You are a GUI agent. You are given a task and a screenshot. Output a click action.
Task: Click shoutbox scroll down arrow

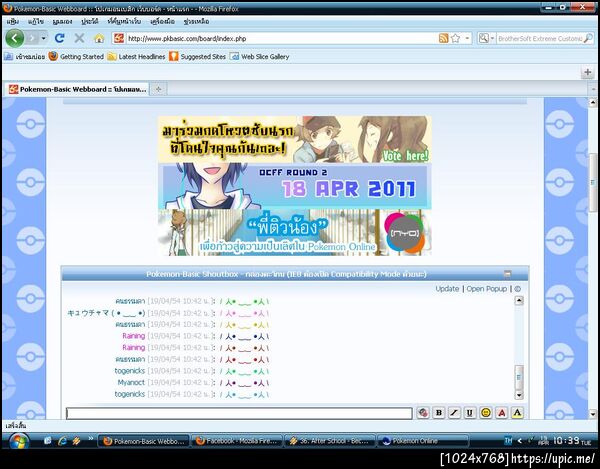coord(519,395)
